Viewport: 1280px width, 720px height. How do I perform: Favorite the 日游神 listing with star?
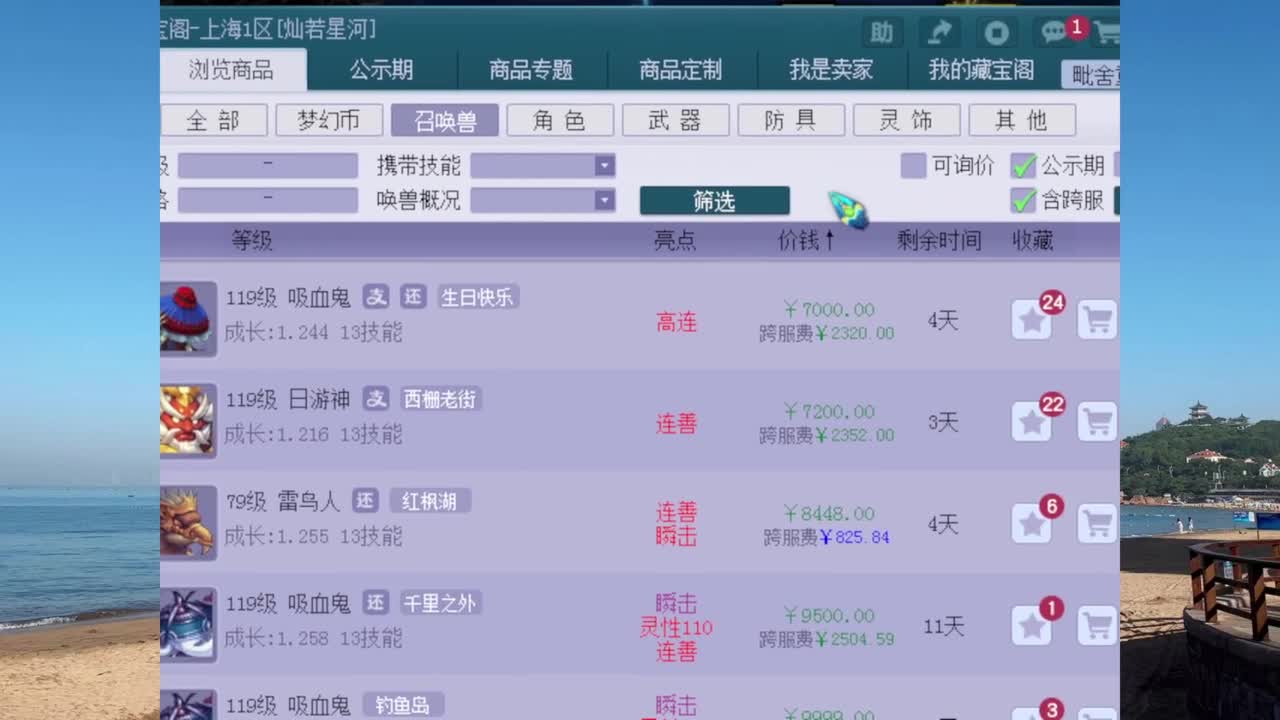pyautogui.click(x=1032, y=422)
